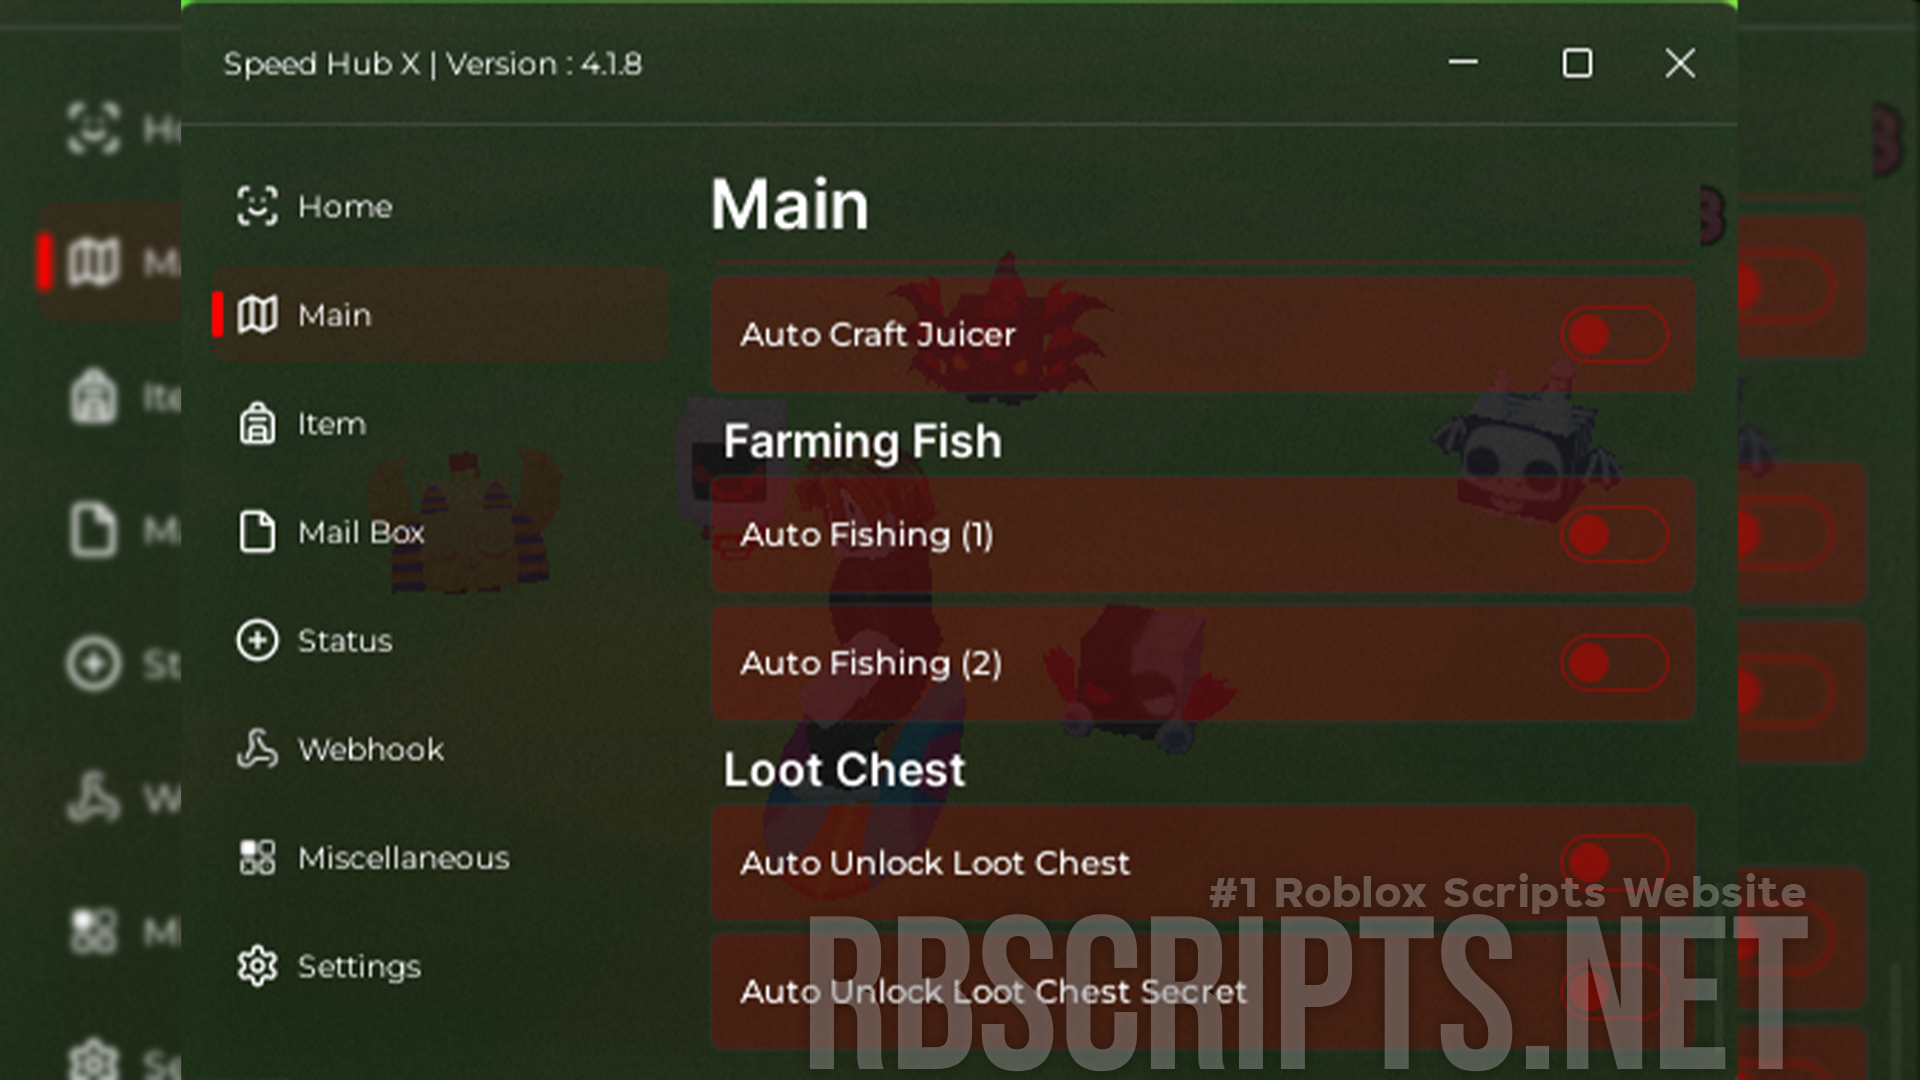Image resolution: width=1920 pixels, height=1080 pixels.
Task: Enable Auto Fishing (1) toggle
Action: point(1613,534)
